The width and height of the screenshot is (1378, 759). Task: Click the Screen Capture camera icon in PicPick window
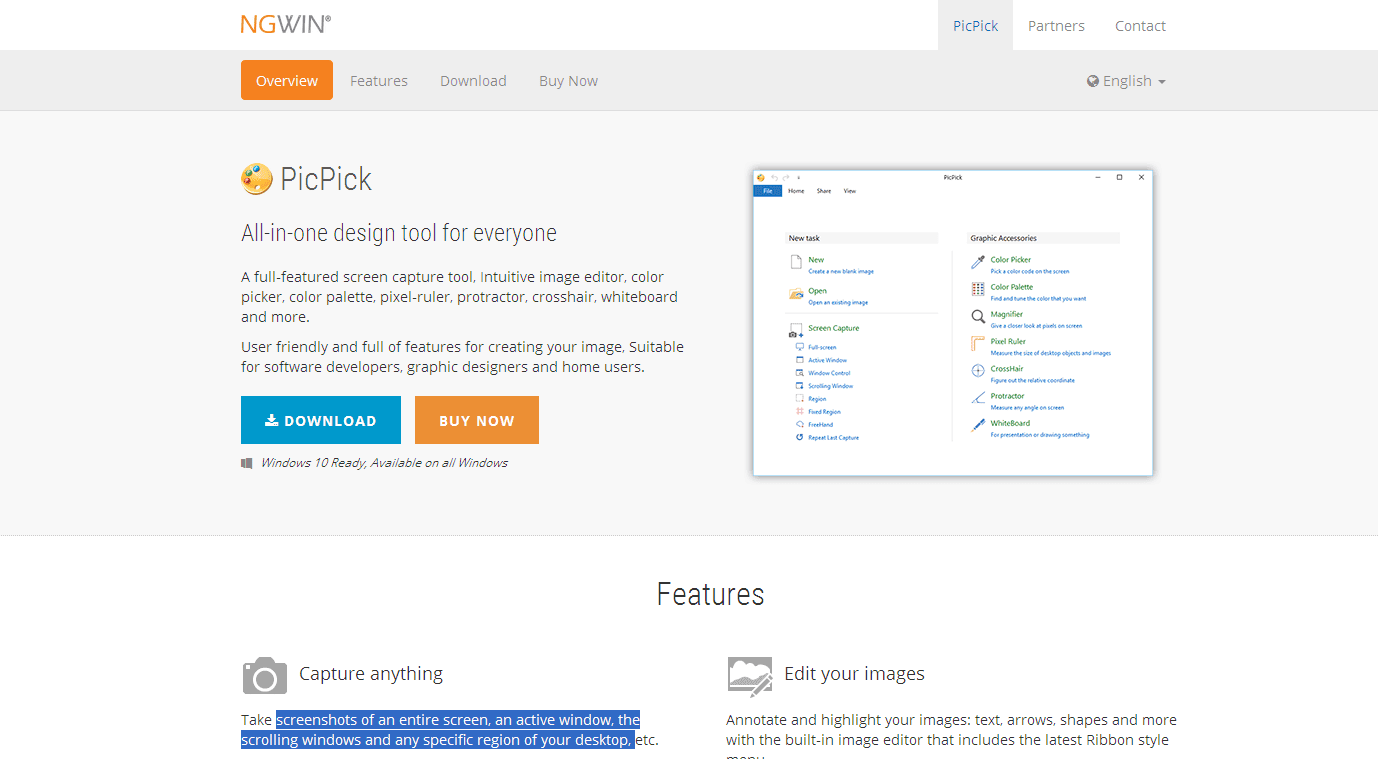pos(796,330)
